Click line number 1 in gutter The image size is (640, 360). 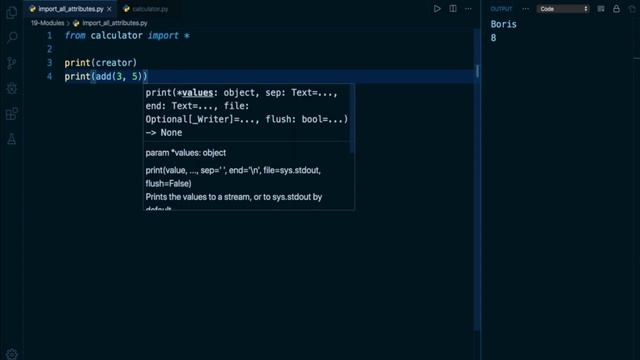pos(49,36)
